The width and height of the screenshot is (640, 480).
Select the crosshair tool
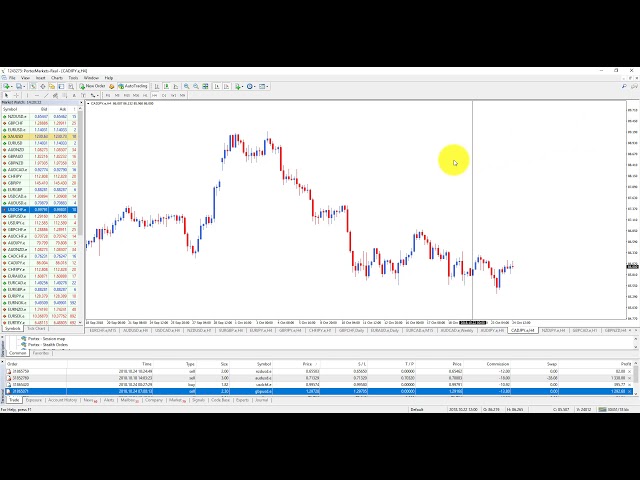pyautogui.click(x=17, y=95)
